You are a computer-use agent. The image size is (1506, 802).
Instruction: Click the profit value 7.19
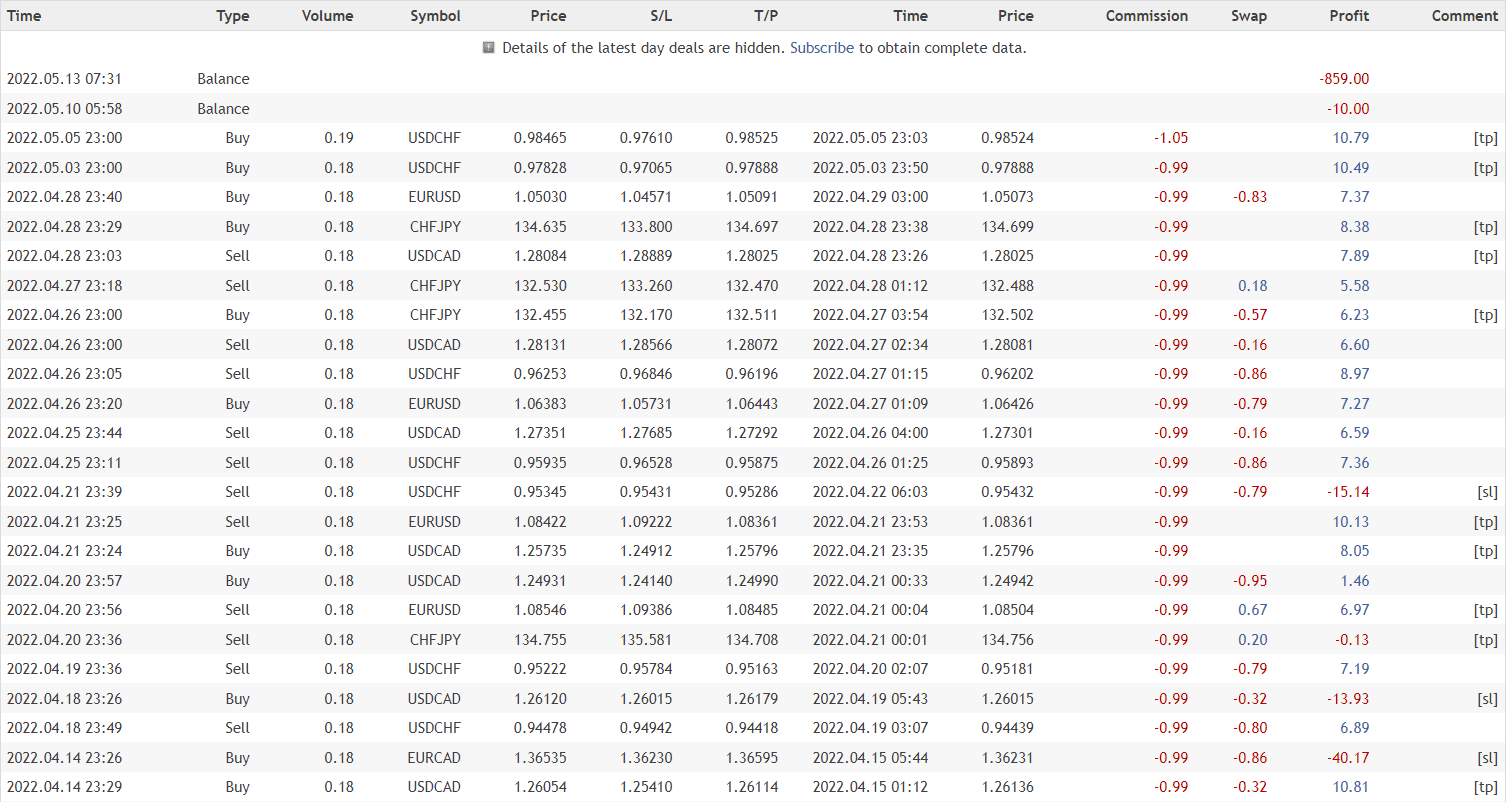[1355, 669]
